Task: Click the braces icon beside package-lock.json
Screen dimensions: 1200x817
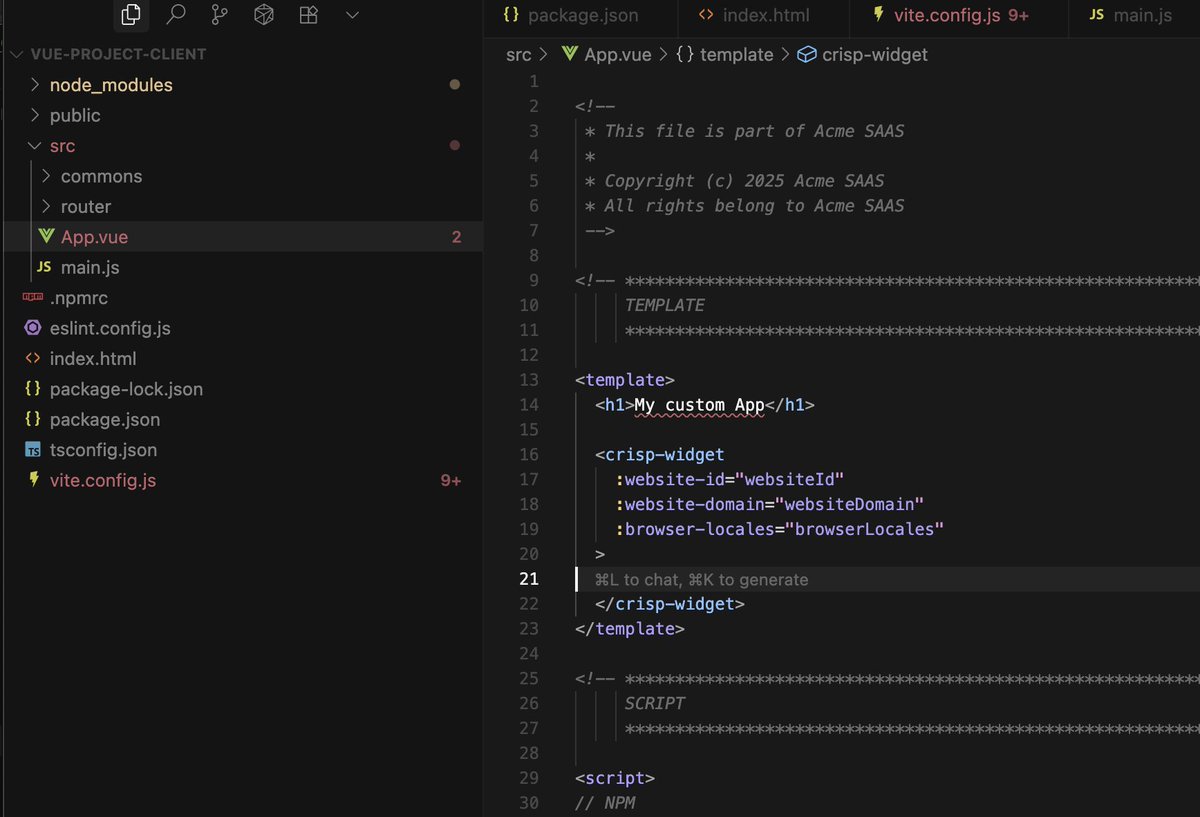Action: tap(32, 389)
